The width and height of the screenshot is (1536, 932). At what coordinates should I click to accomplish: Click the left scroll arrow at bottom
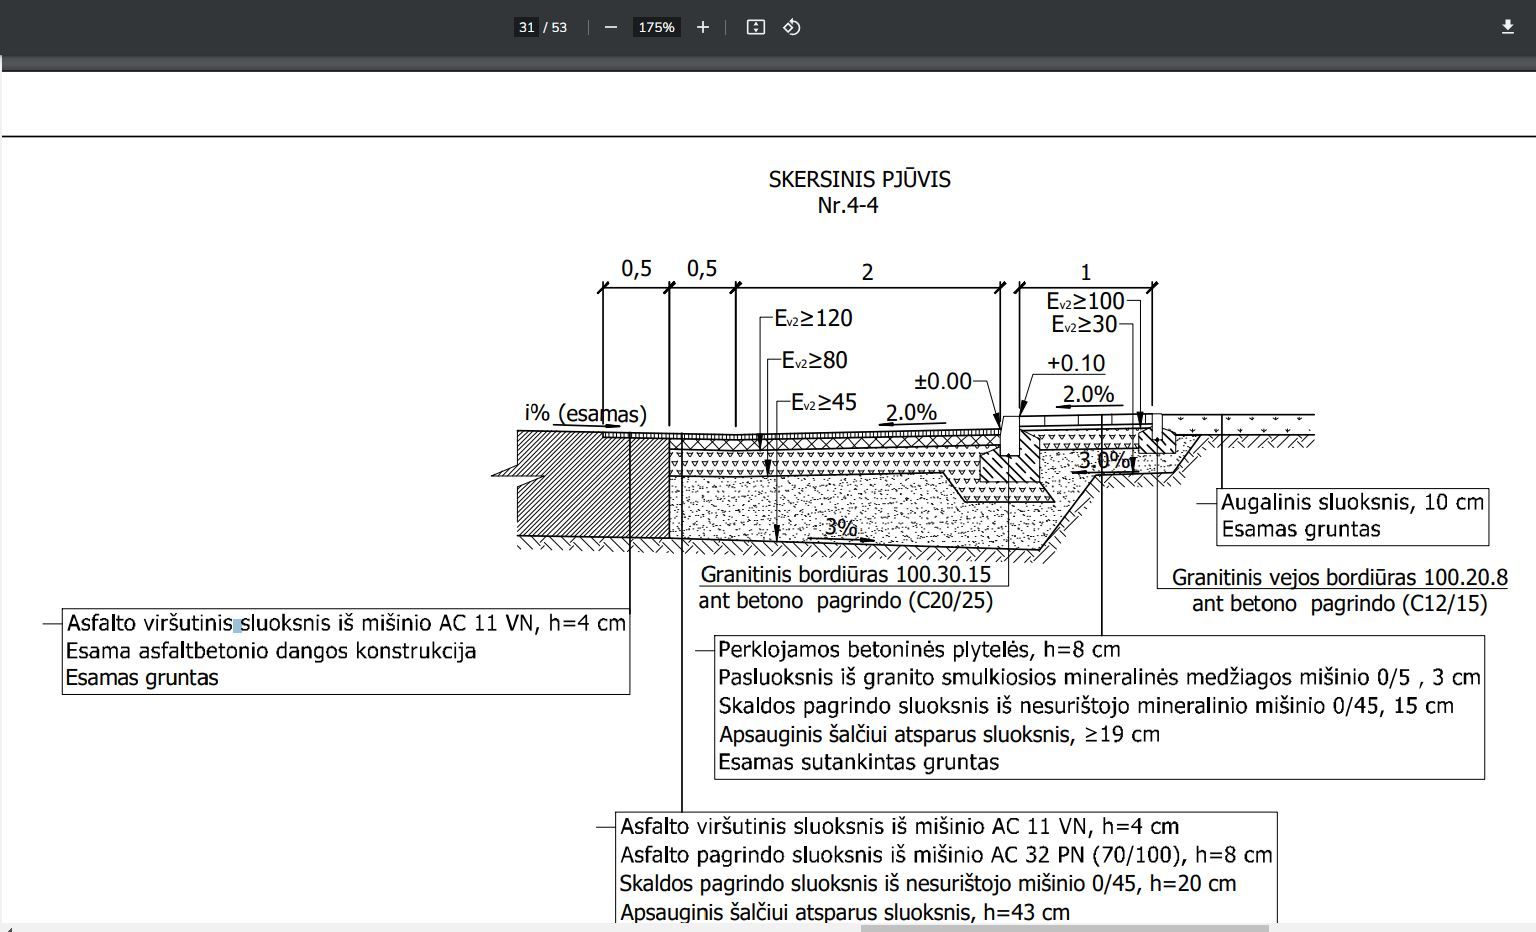point(8,927)
